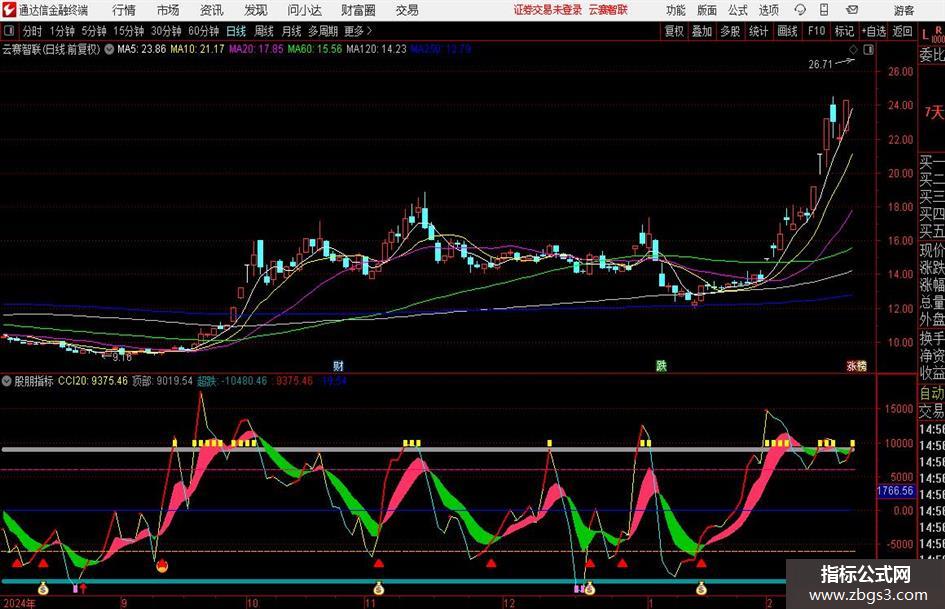Image resolution: width=945 pixels, height=609 pixels.
Task: Expand the 更多 periods list
Action: click(x=359, y=31)
